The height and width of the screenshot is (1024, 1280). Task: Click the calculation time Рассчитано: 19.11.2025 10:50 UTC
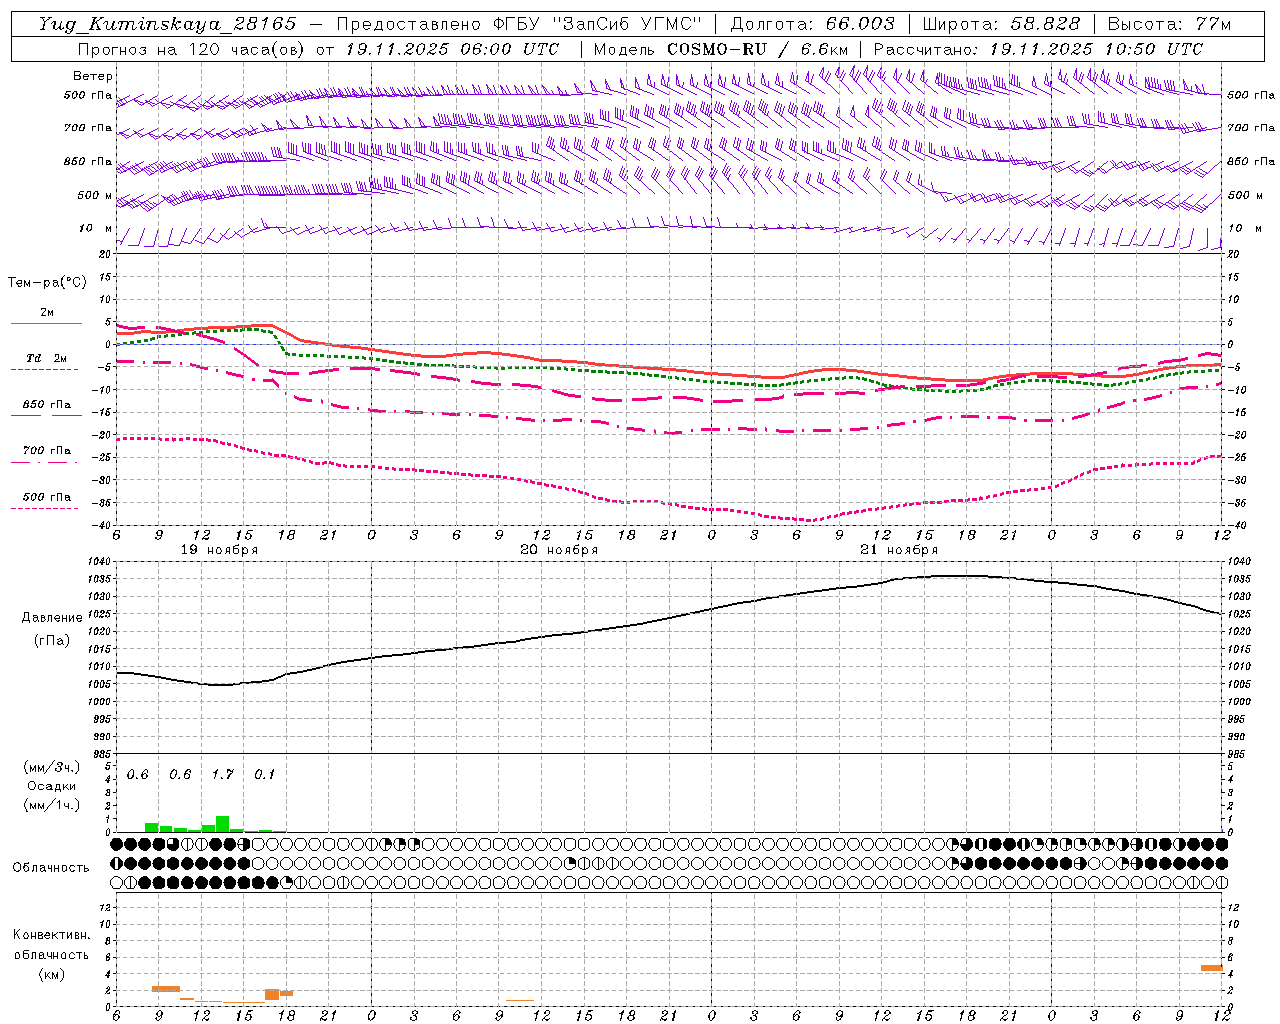pyautogui.click(x=1038, y=49)
